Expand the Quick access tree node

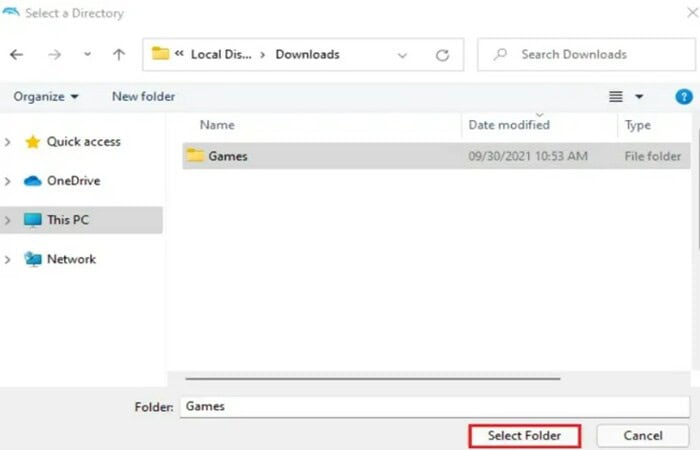(8, 142)
